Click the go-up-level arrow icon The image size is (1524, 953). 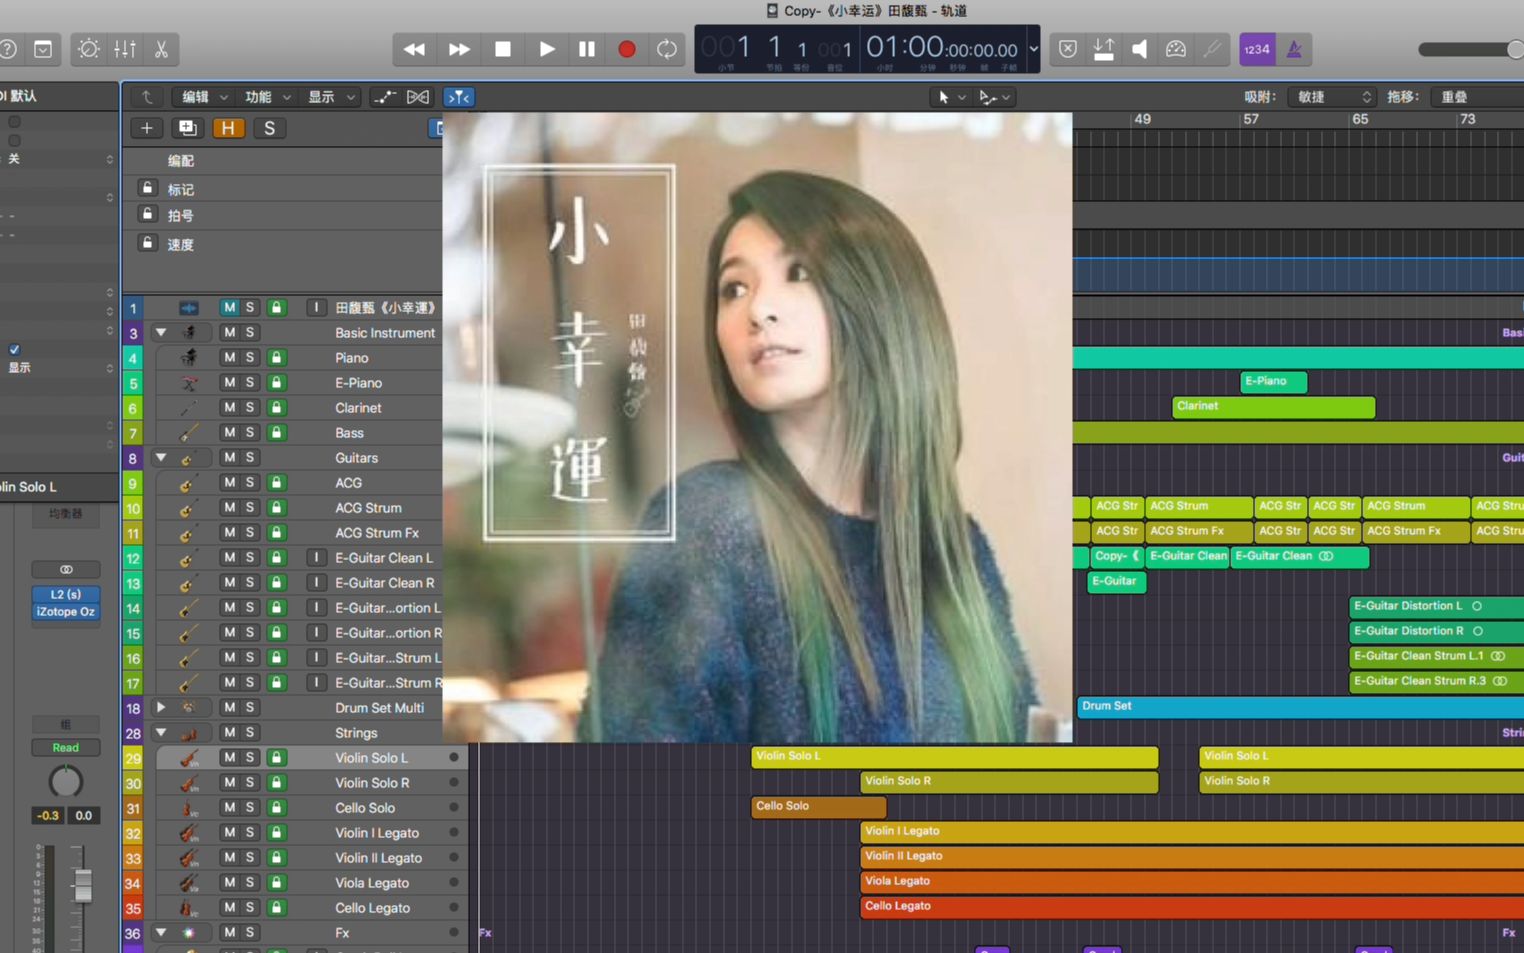[x=147, y=97]
